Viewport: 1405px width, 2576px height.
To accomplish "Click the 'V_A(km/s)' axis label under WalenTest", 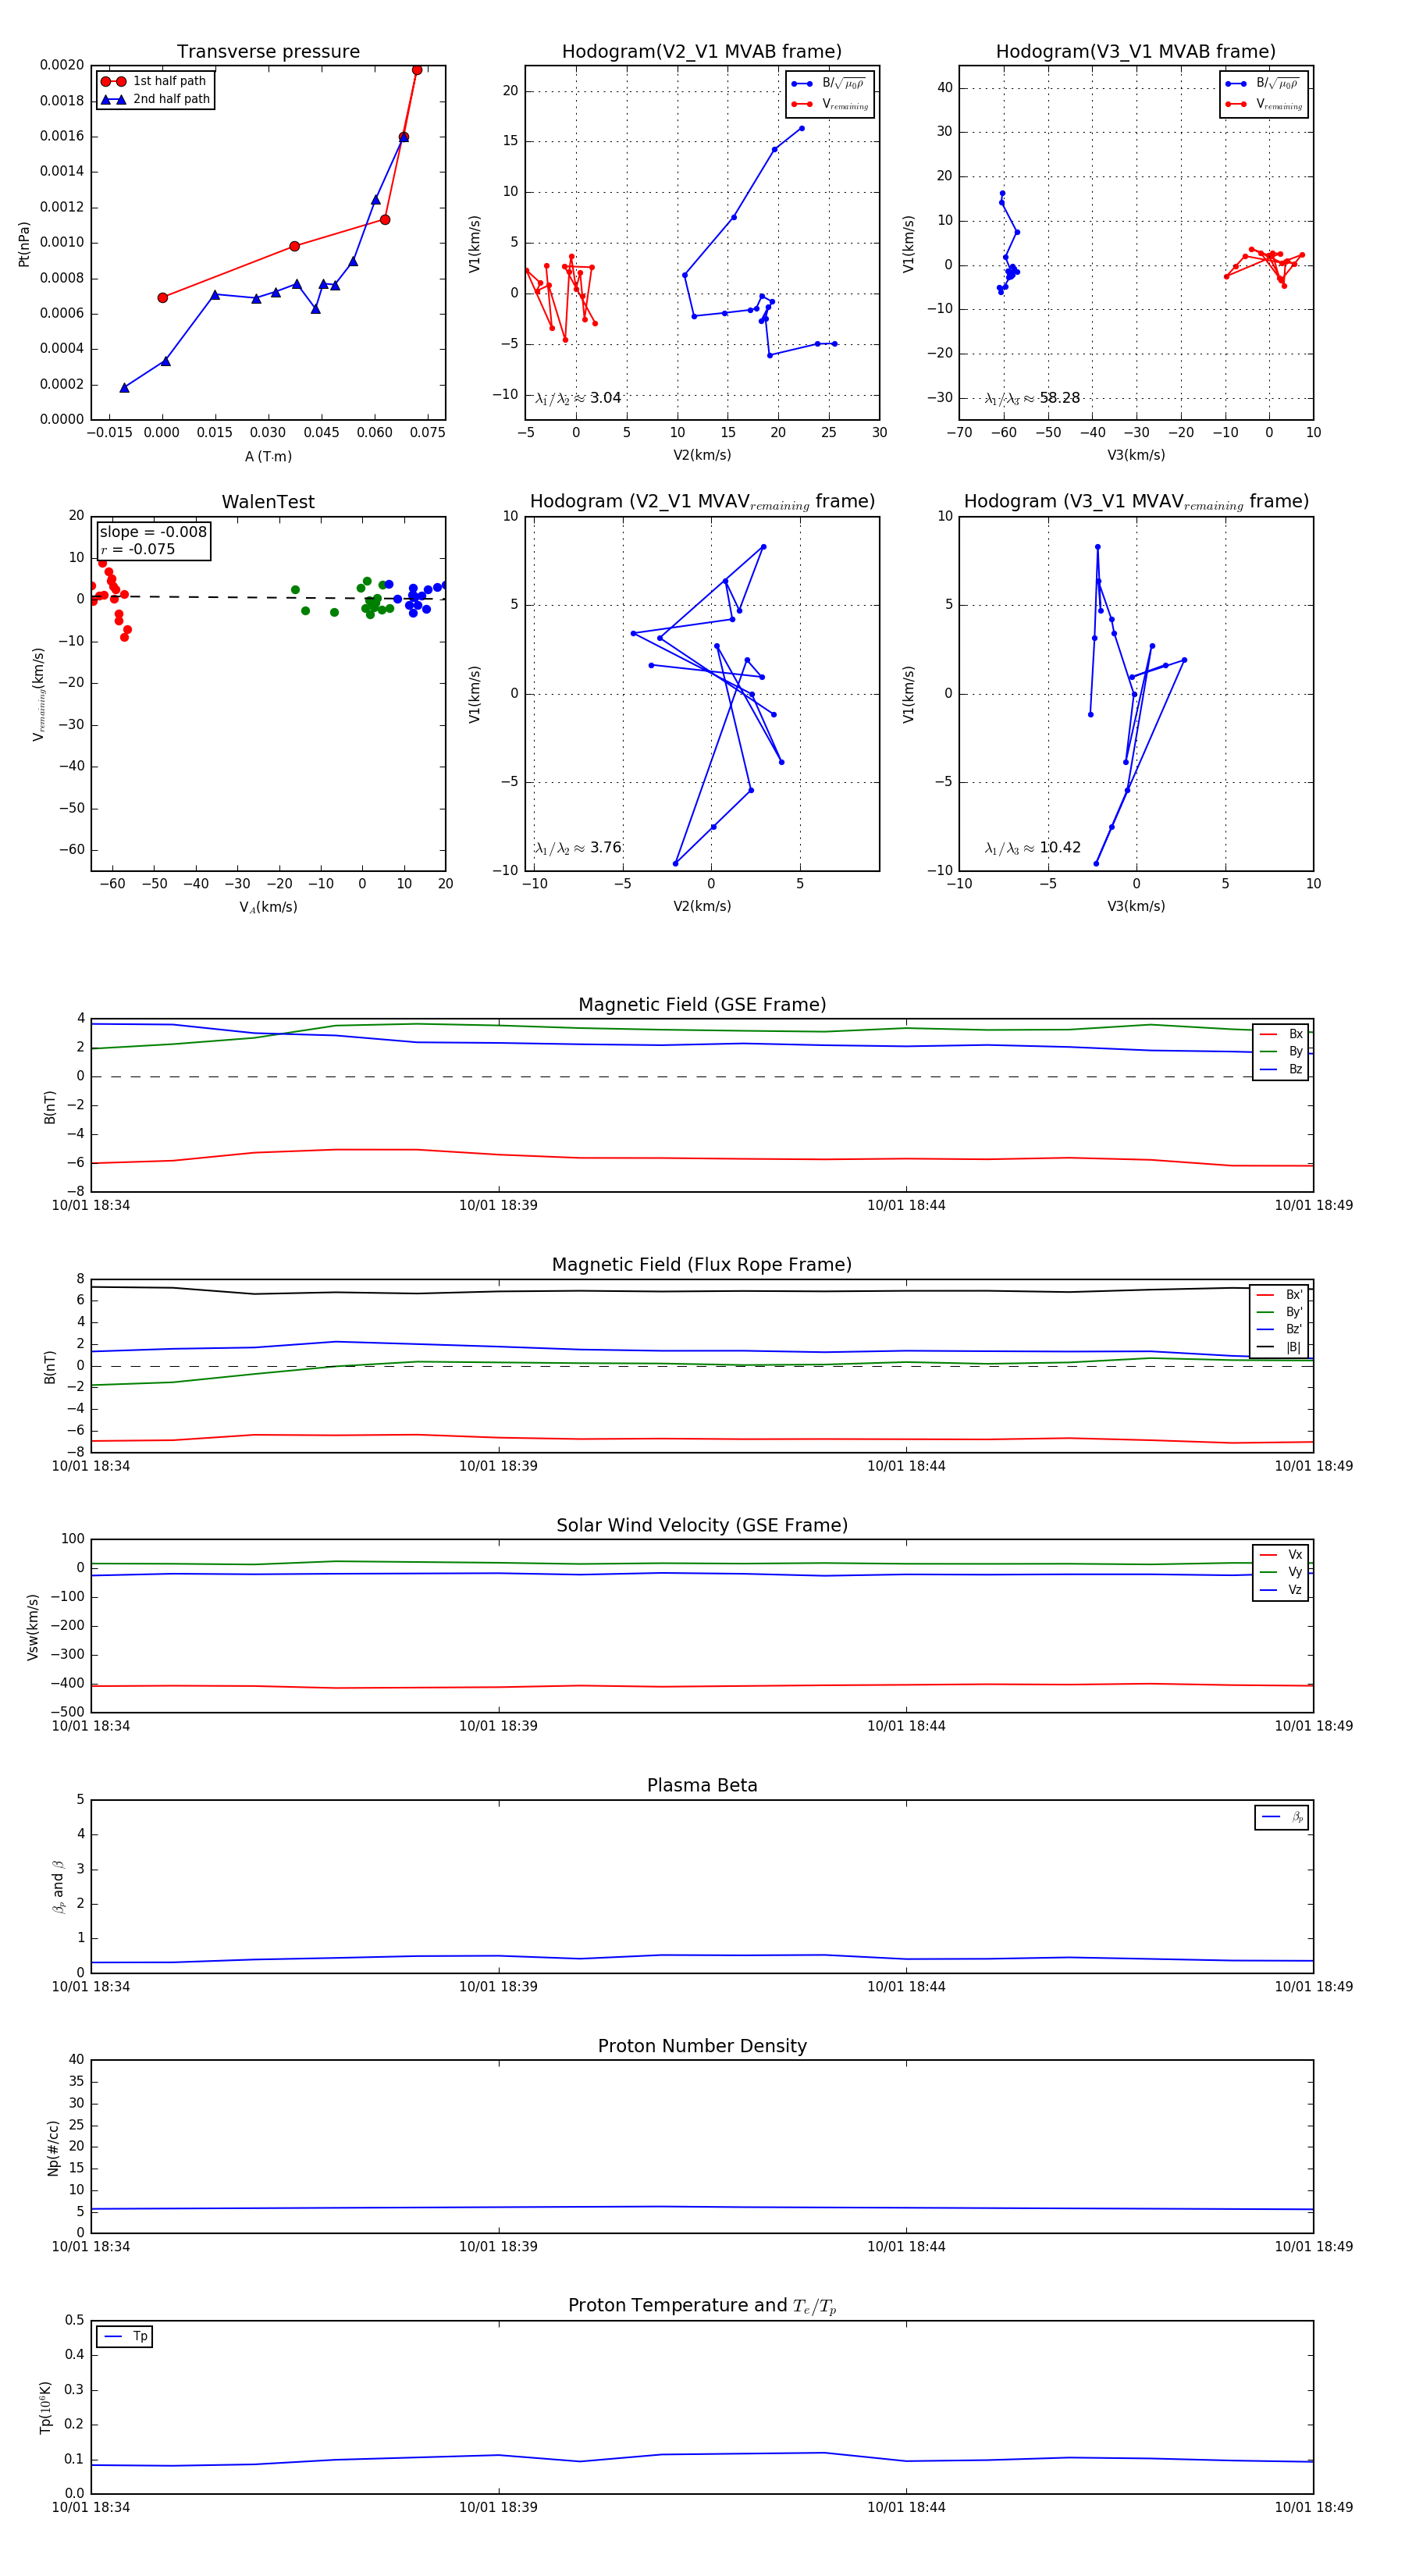I will 268,907.
